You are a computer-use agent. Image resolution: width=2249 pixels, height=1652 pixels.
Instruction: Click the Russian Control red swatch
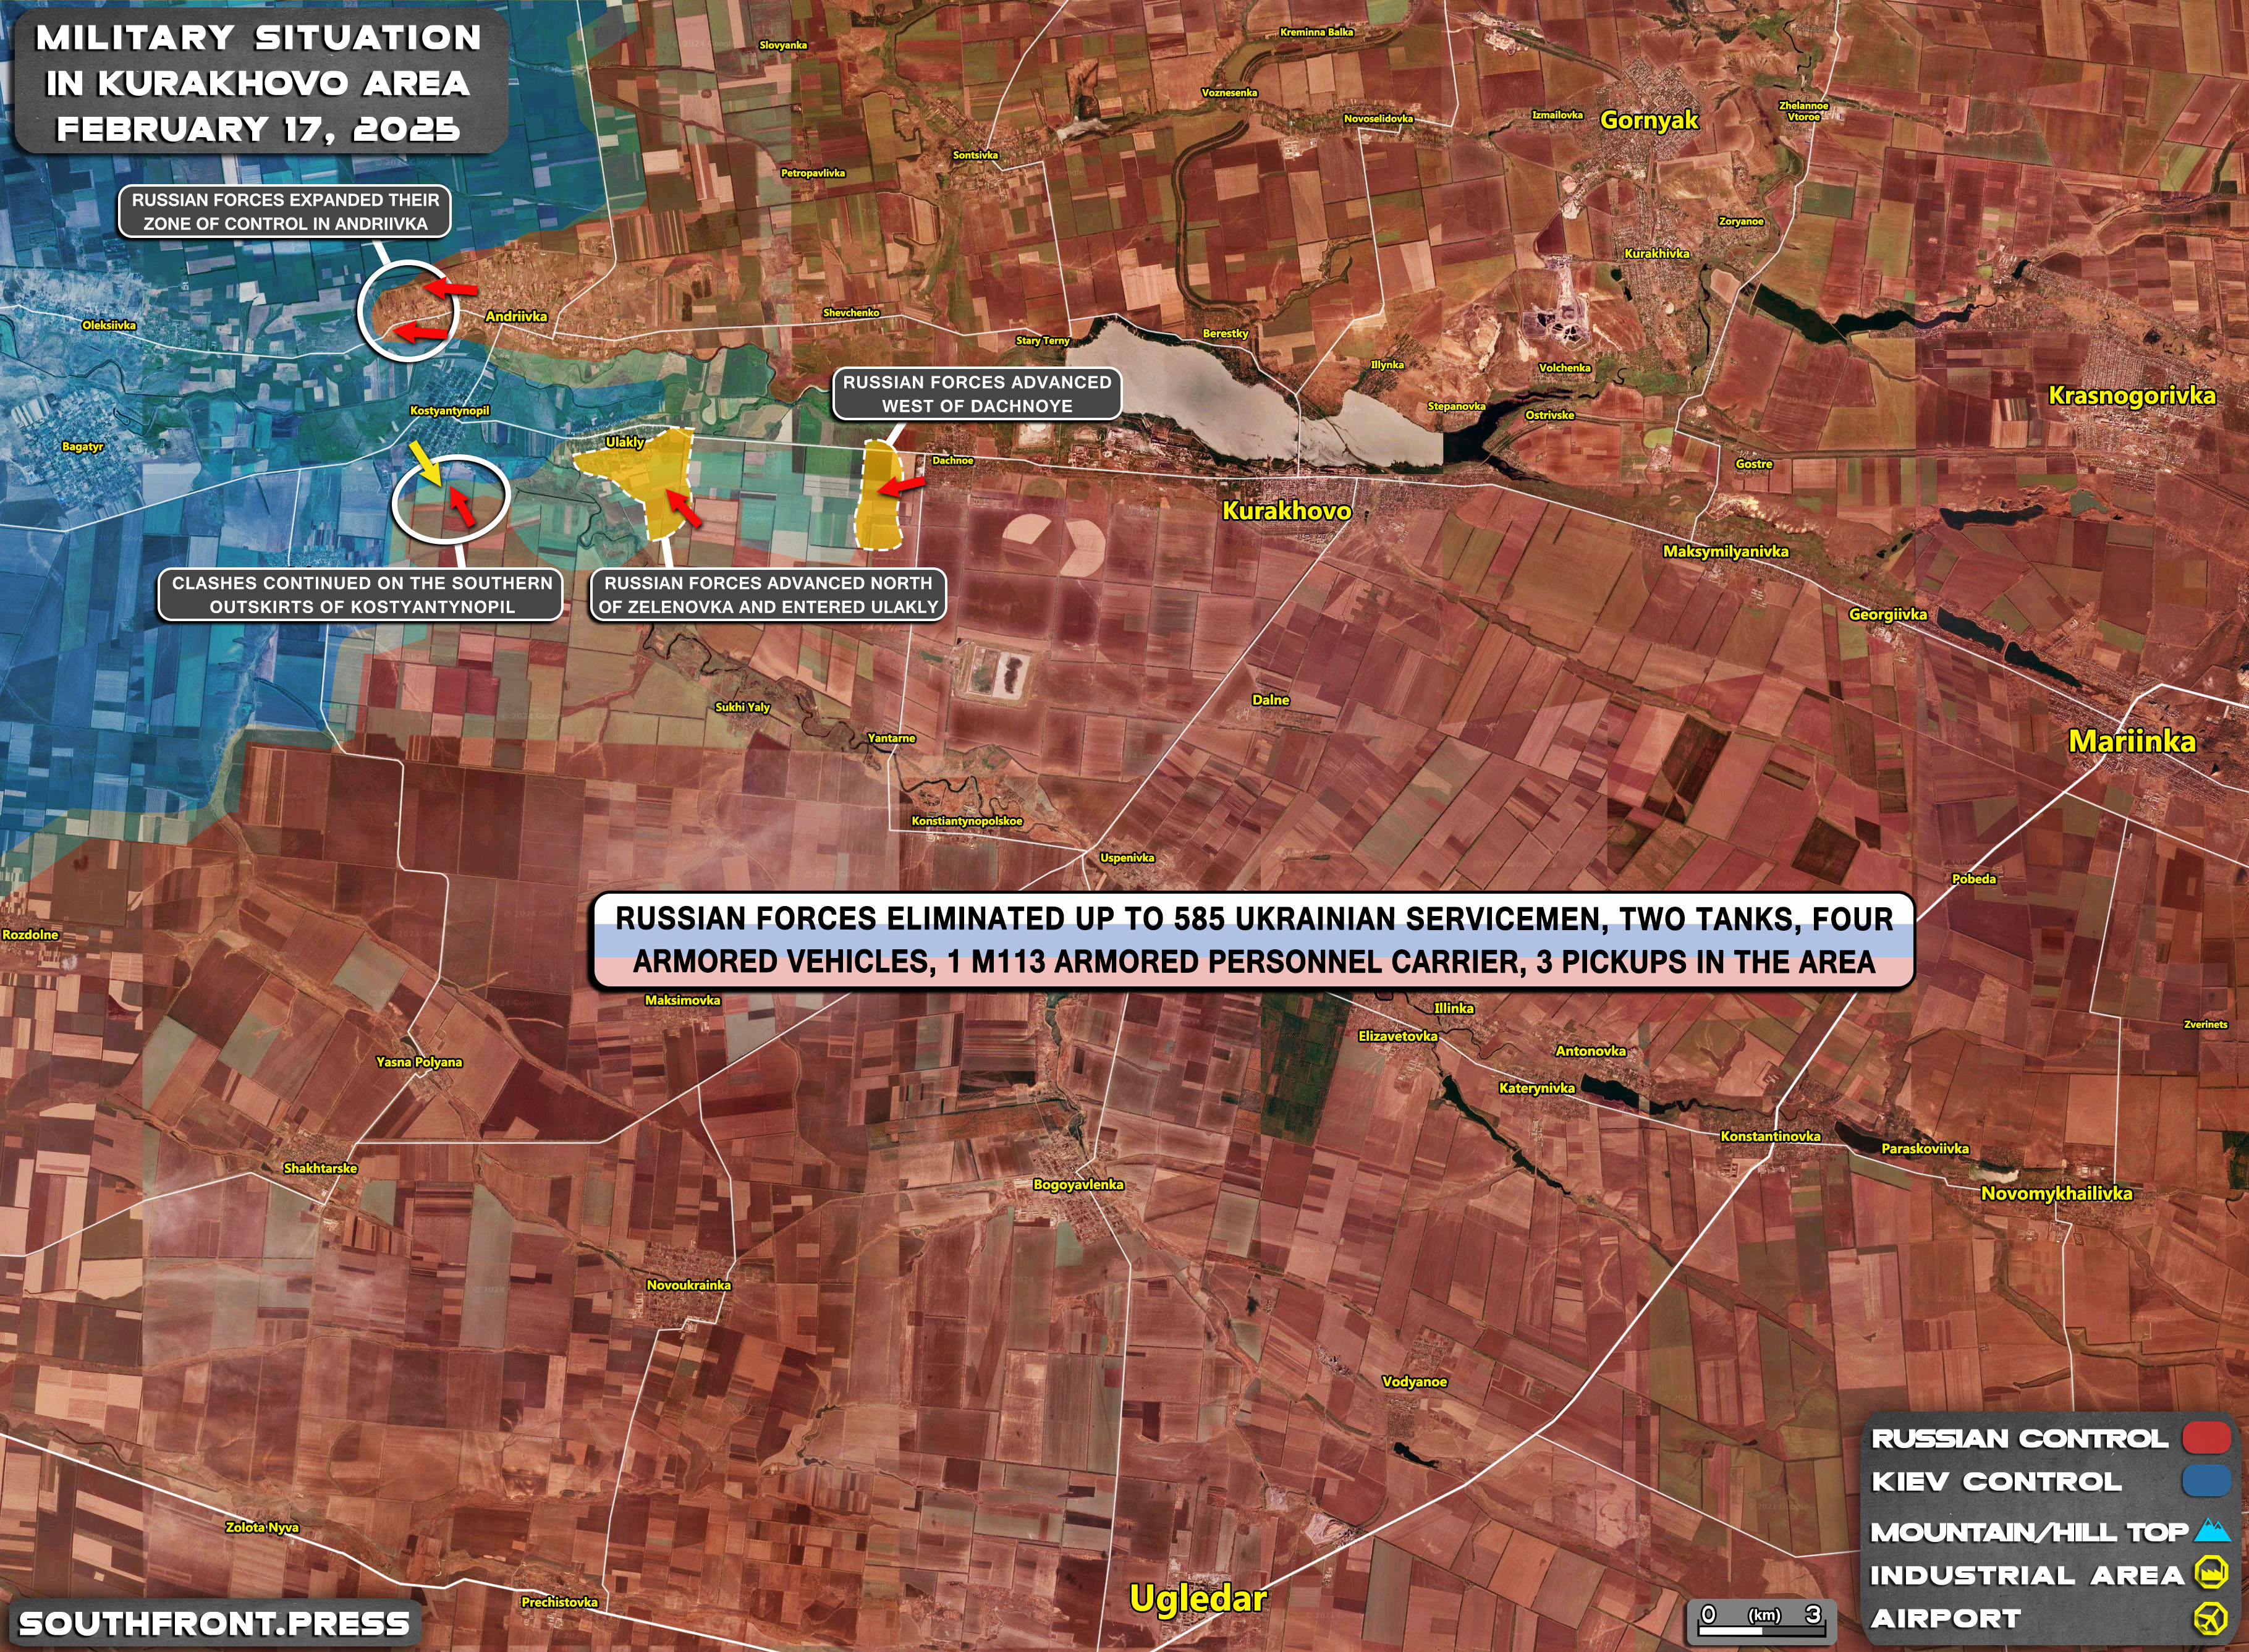click(2207, 1438)
